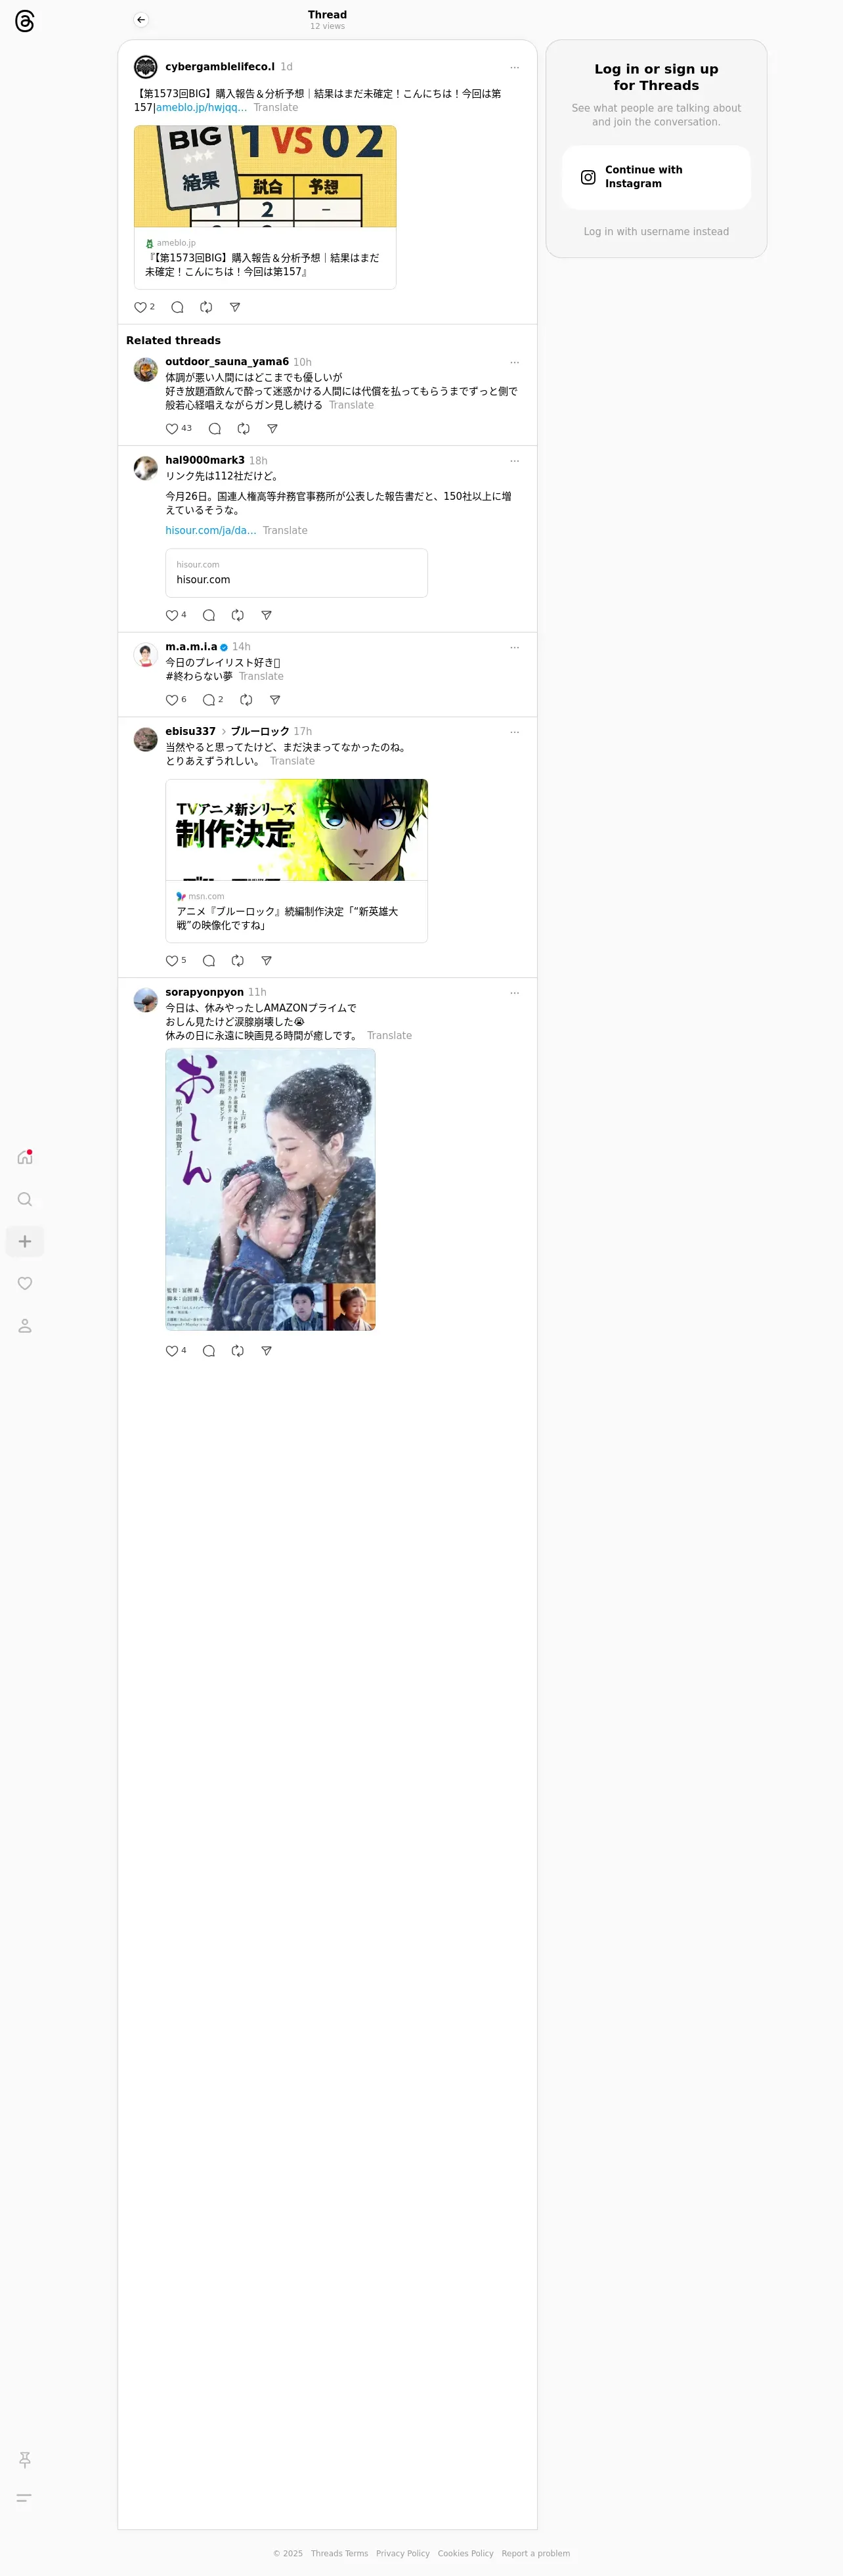Share the cybergamblelifeco.l post
The height and width of the screenshot is (2576, 843).
click(x=235, y=307)
